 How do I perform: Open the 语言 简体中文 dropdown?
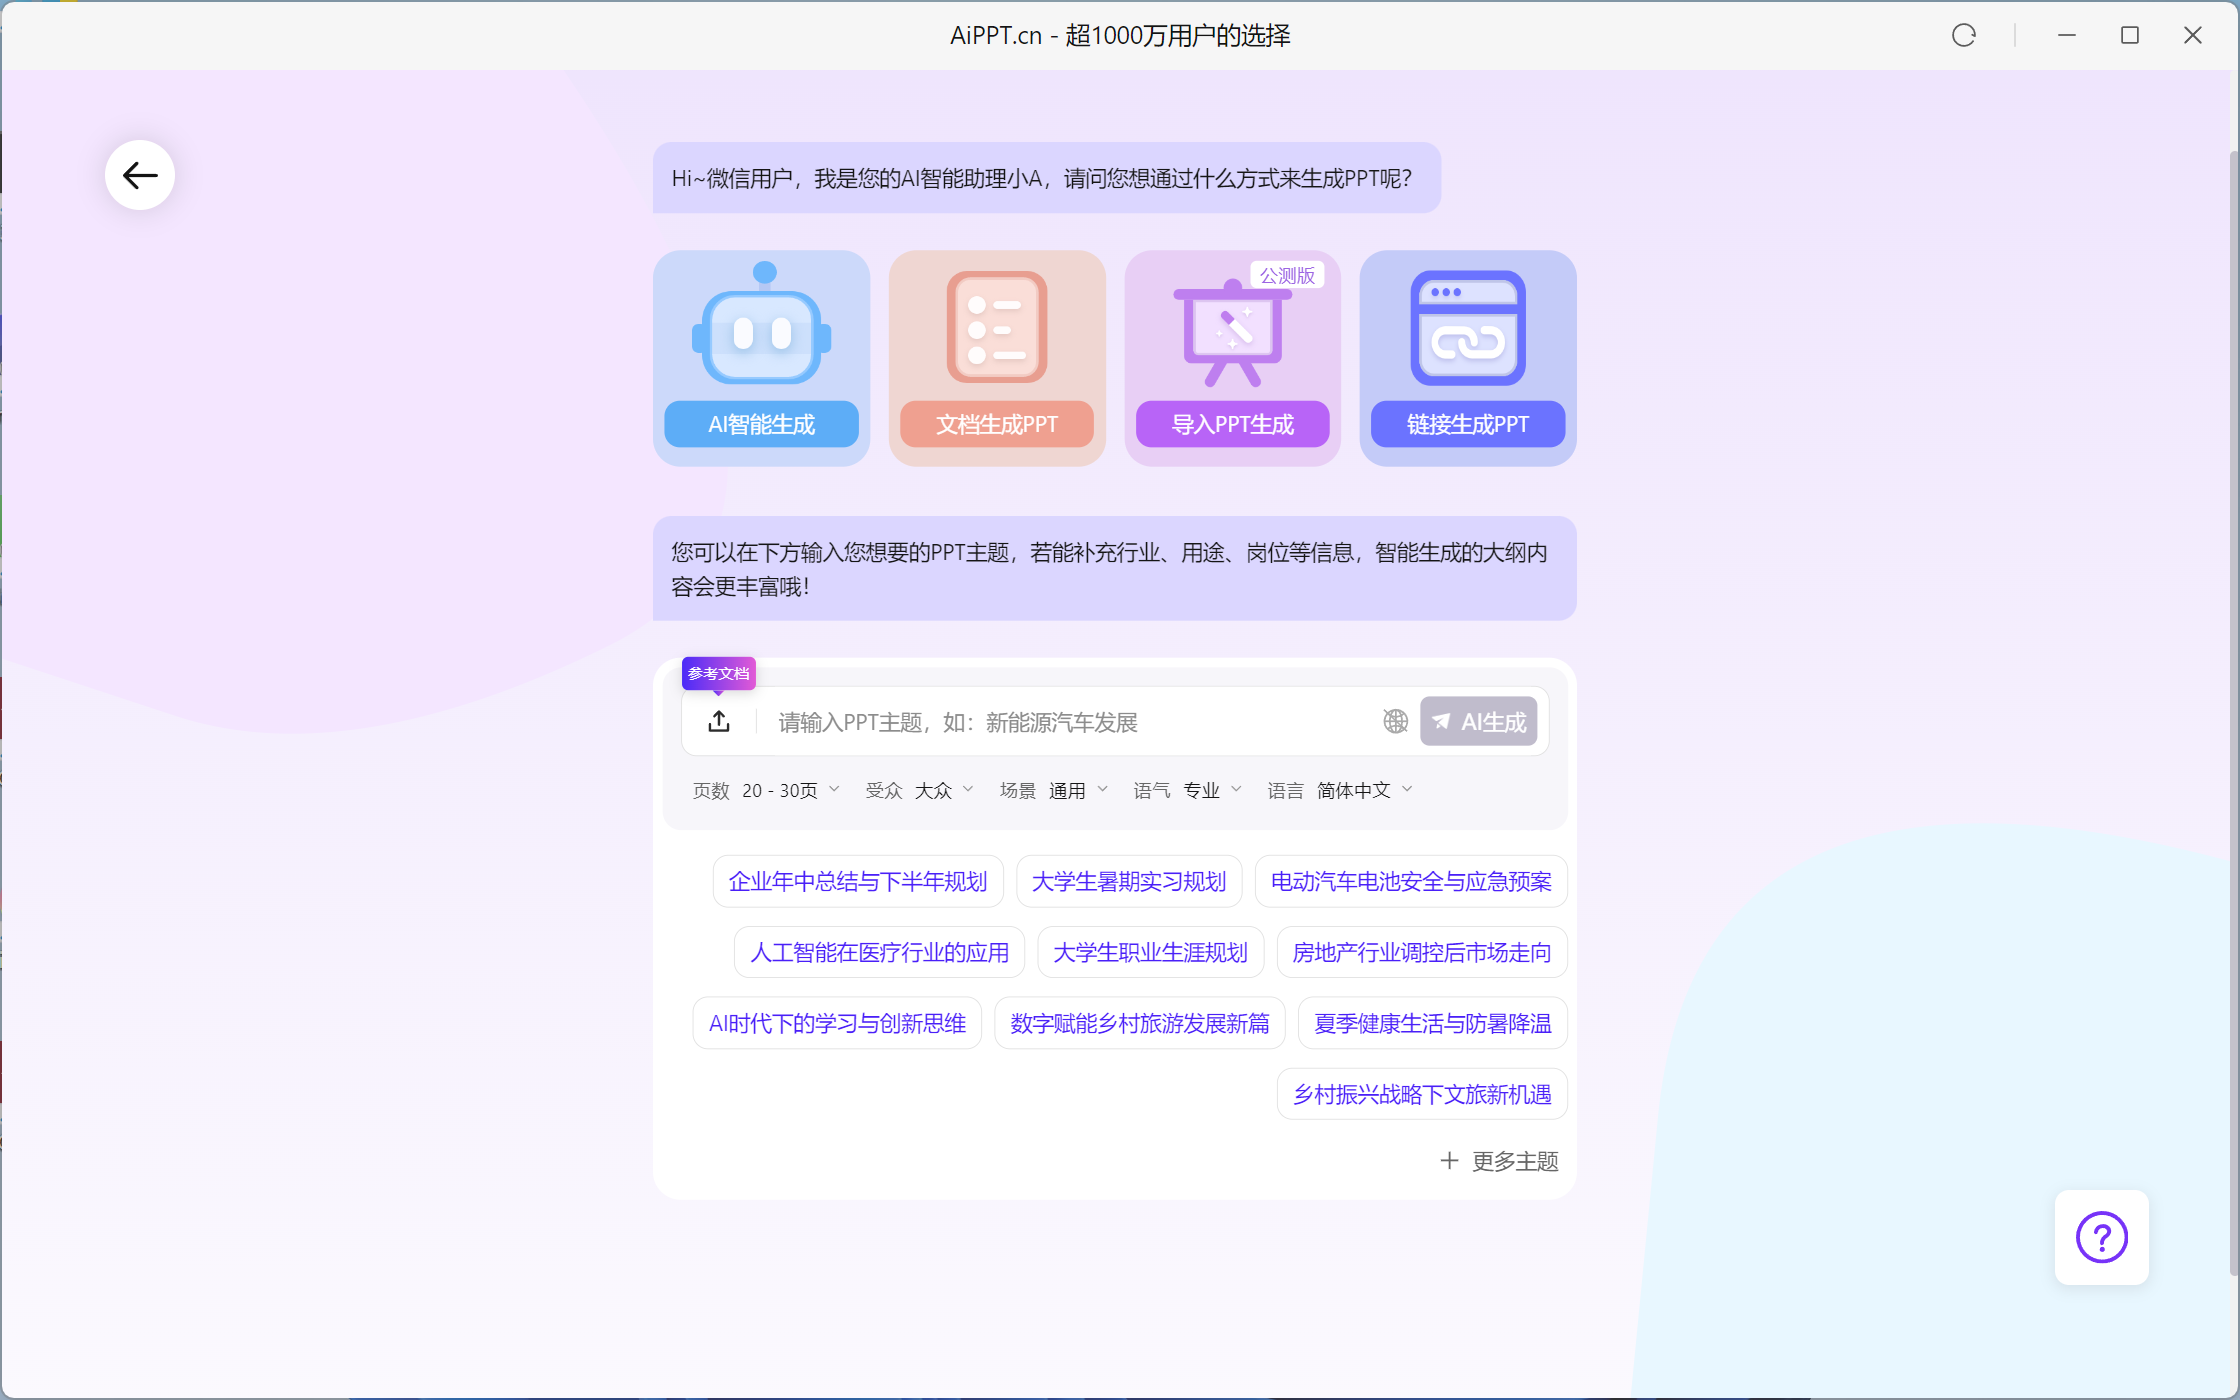pos(1340,791)
